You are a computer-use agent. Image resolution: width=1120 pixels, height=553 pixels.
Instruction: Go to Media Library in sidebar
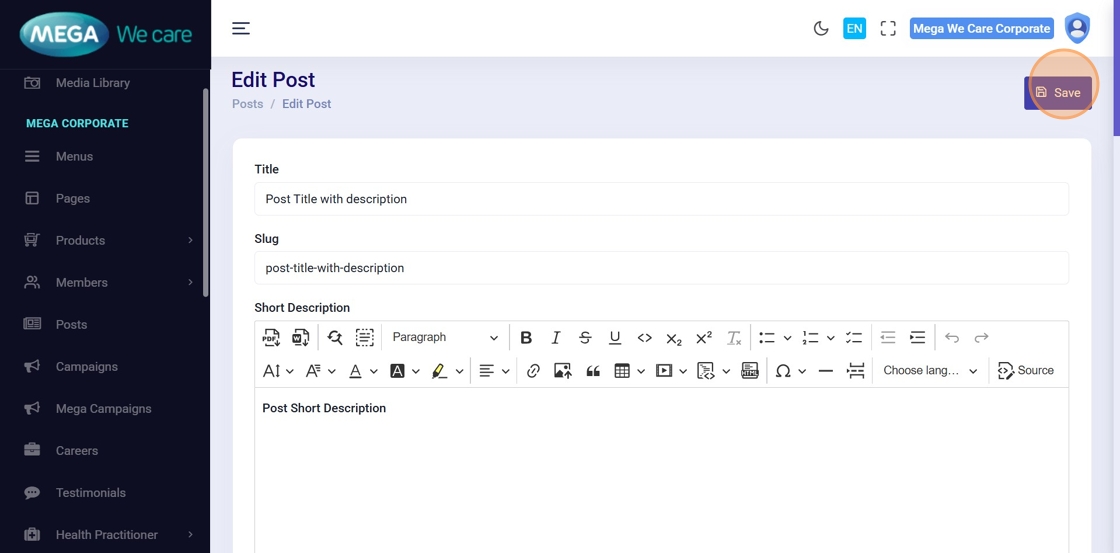92,83
